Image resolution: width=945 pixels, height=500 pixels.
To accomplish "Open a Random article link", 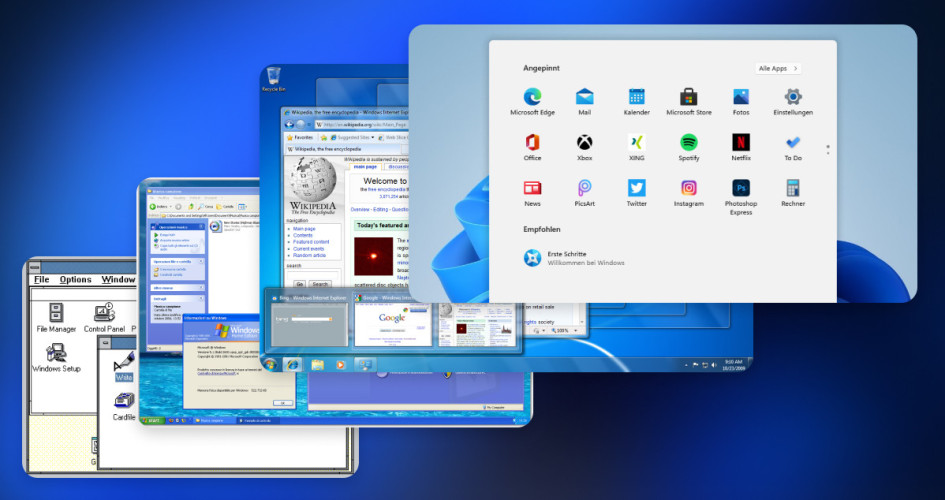I will click(x=309, y=255).
